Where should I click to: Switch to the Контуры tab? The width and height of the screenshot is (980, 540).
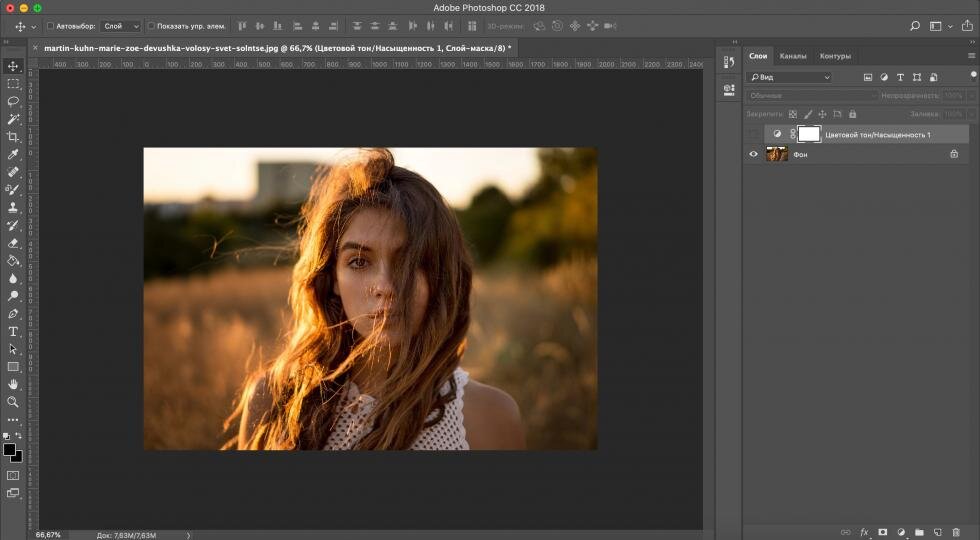click(x=835, y=56)
